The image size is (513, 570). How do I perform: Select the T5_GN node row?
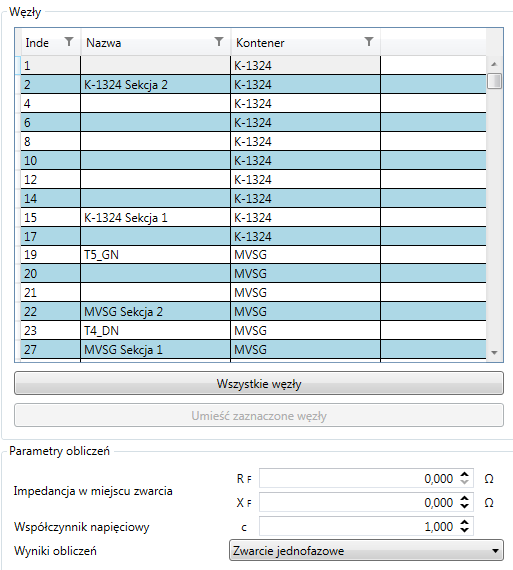pos(253,254)
